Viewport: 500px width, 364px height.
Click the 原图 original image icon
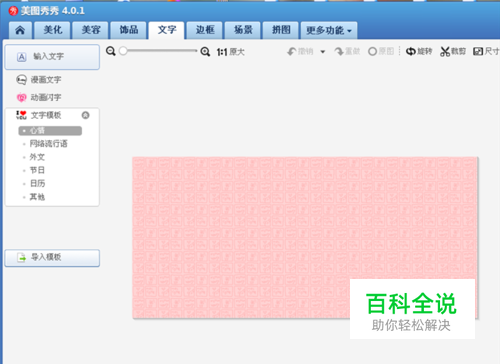[x=372, y=52]
